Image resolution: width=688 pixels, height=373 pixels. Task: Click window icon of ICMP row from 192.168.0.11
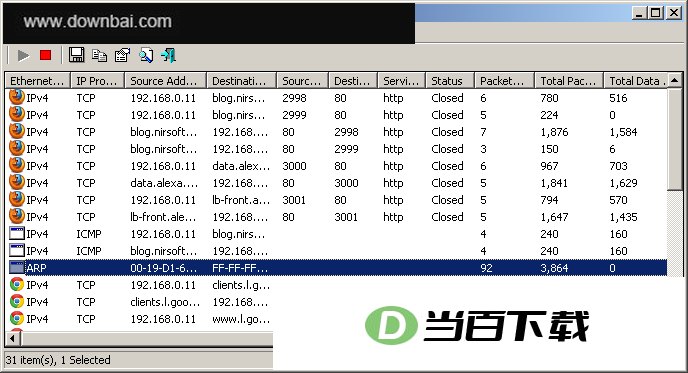17,233
